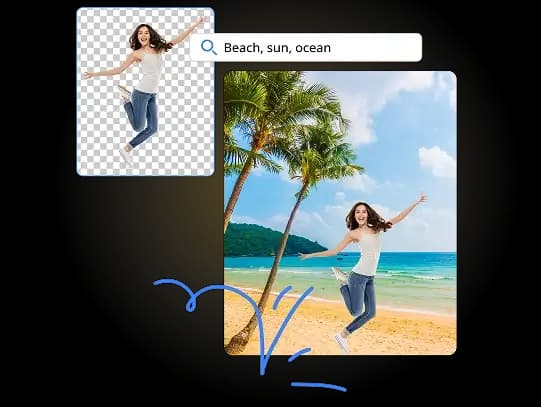Click the empty right end of the search bar

[x=386, y=47]
